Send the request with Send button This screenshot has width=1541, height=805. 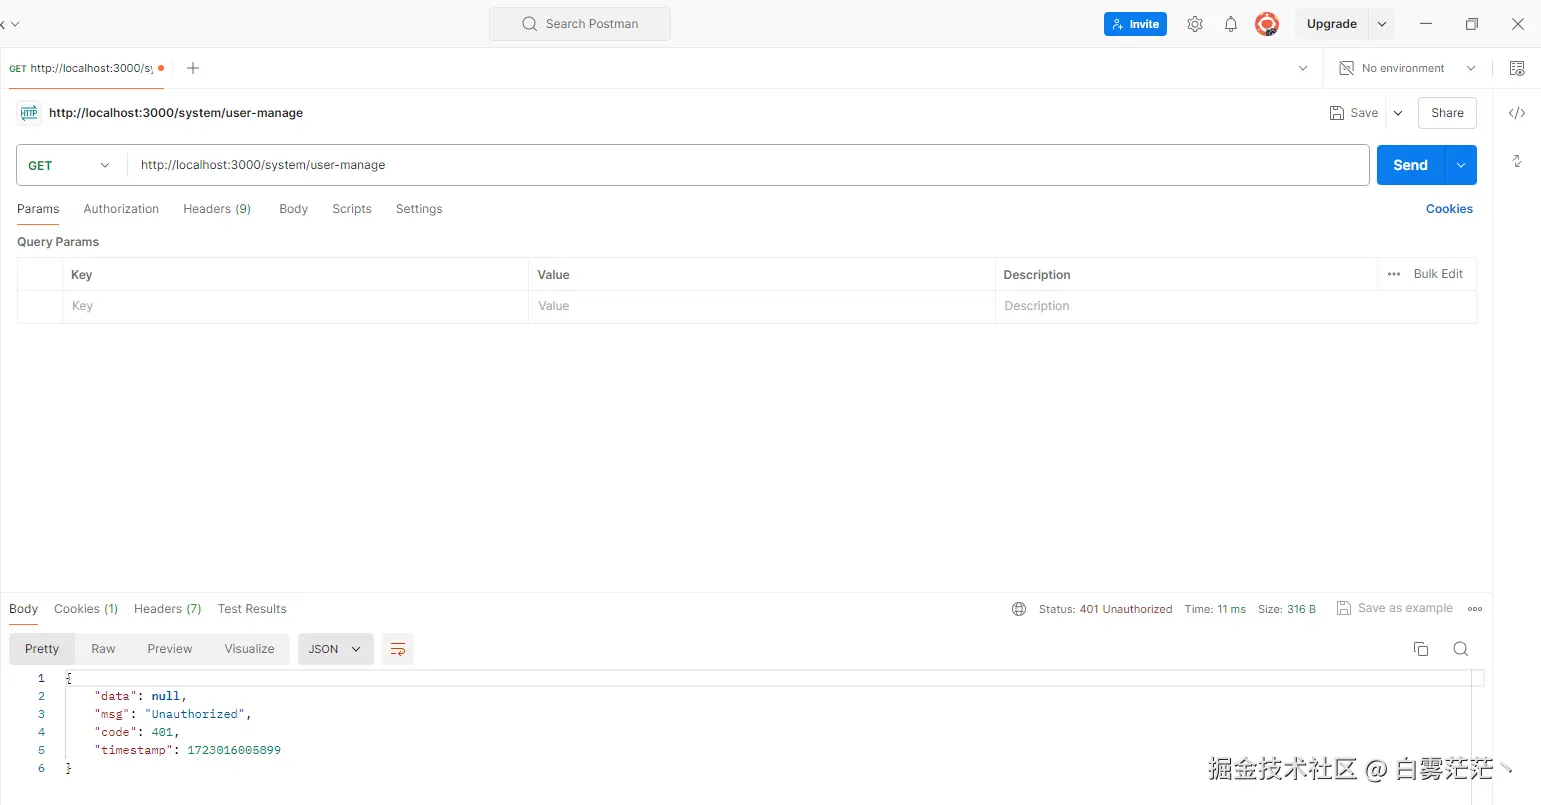tap(1411, 165)
